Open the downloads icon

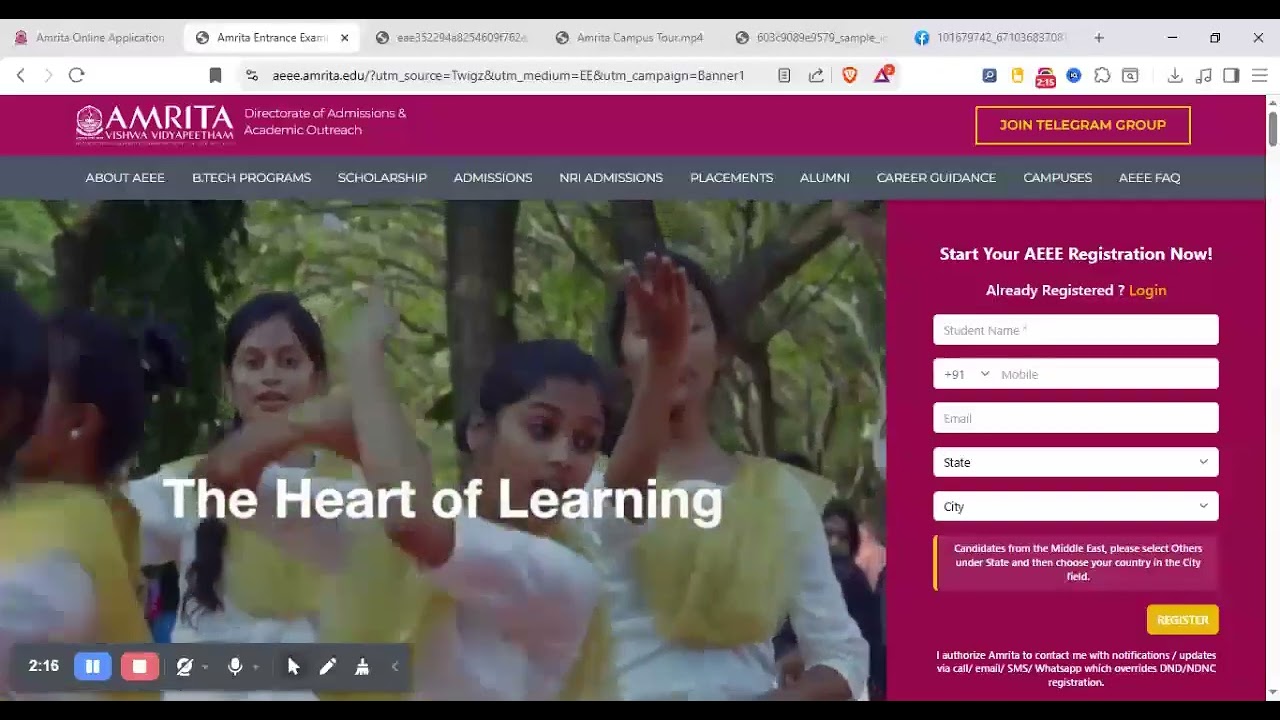point(1175,75)
